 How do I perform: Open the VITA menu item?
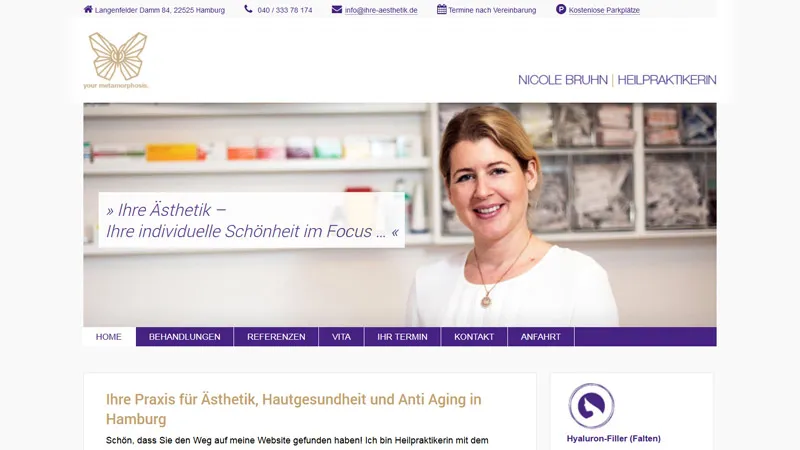(x=341, y=337)
